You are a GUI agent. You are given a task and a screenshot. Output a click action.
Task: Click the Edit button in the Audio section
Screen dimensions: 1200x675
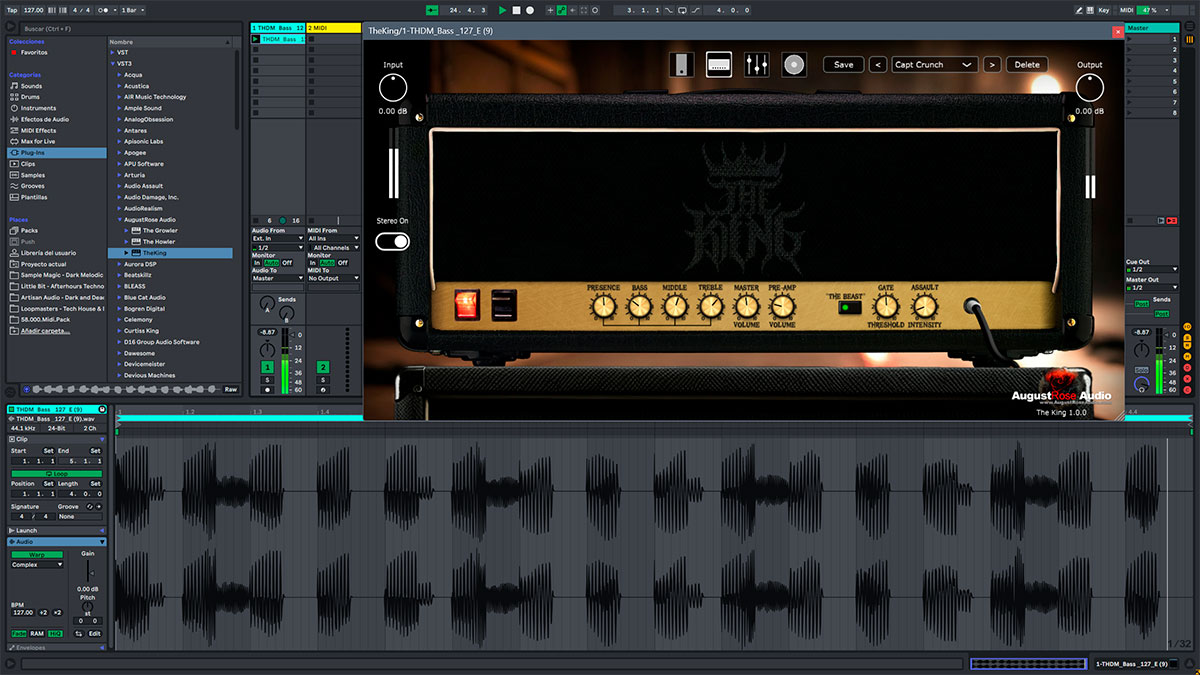pyautogui.click(x=94, y=633)
